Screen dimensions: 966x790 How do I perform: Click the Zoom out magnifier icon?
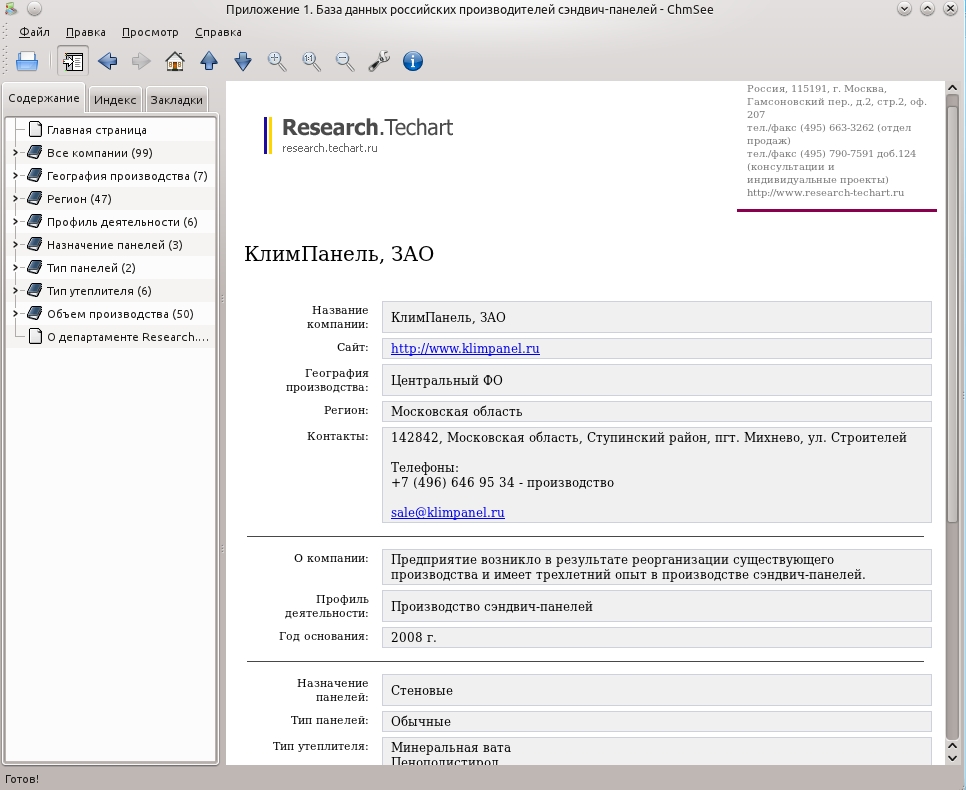coord(345,61)
